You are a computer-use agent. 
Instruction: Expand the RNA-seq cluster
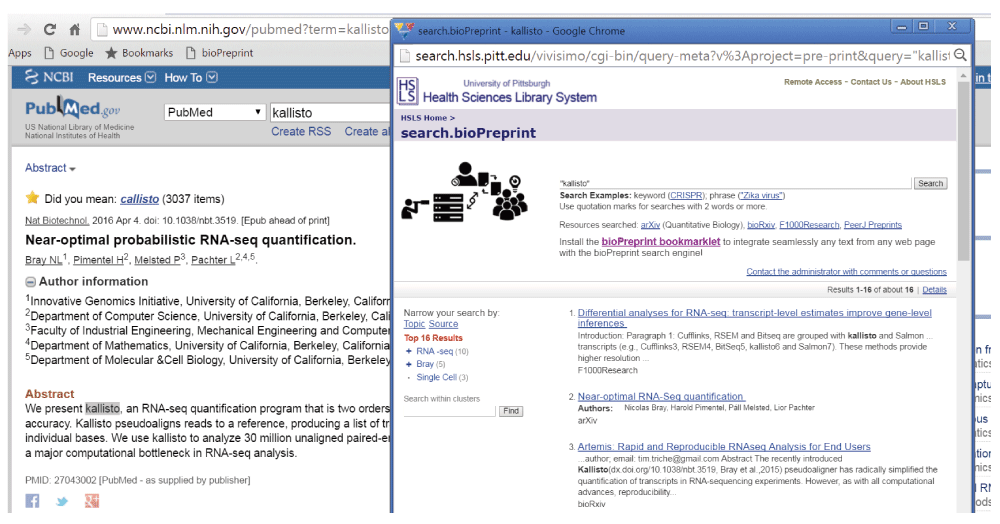pos(409,351)
